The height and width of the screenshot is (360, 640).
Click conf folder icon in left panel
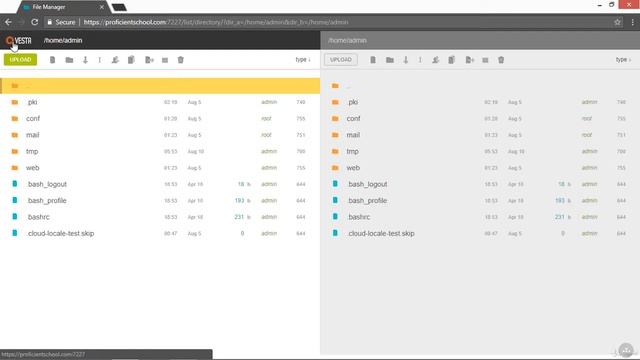(15, 118)
